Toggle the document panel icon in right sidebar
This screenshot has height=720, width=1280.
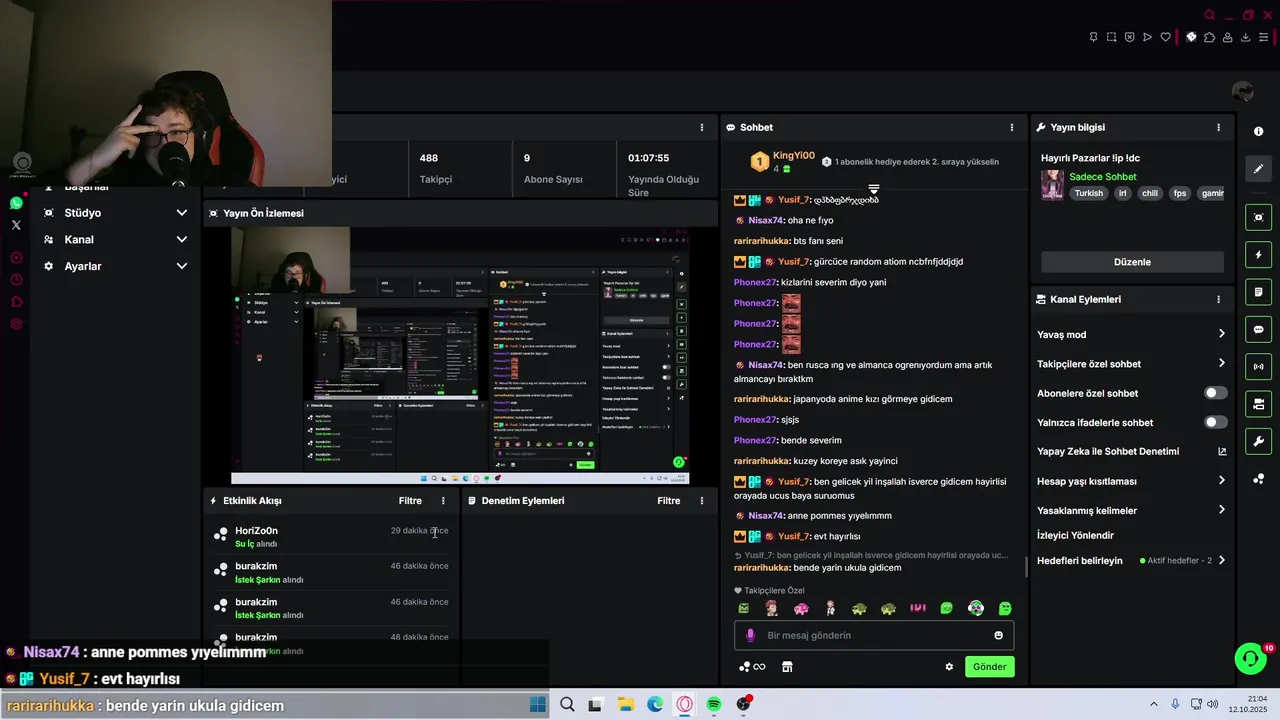coord(1258,292)
